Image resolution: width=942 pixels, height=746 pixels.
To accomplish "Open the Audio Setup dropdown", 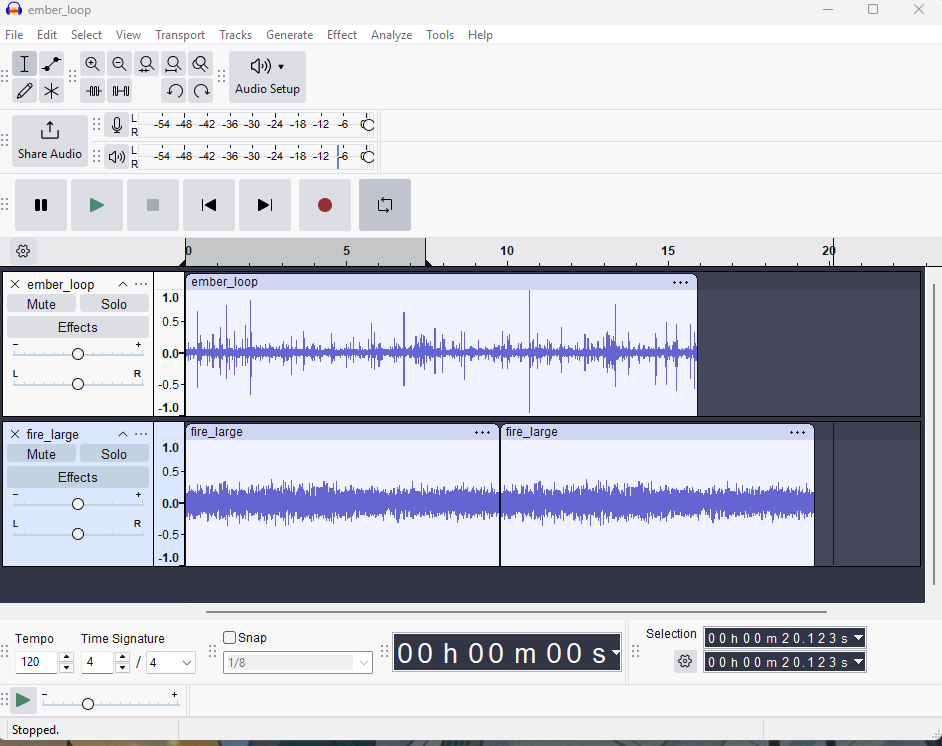I will click(x=267, y=76).
